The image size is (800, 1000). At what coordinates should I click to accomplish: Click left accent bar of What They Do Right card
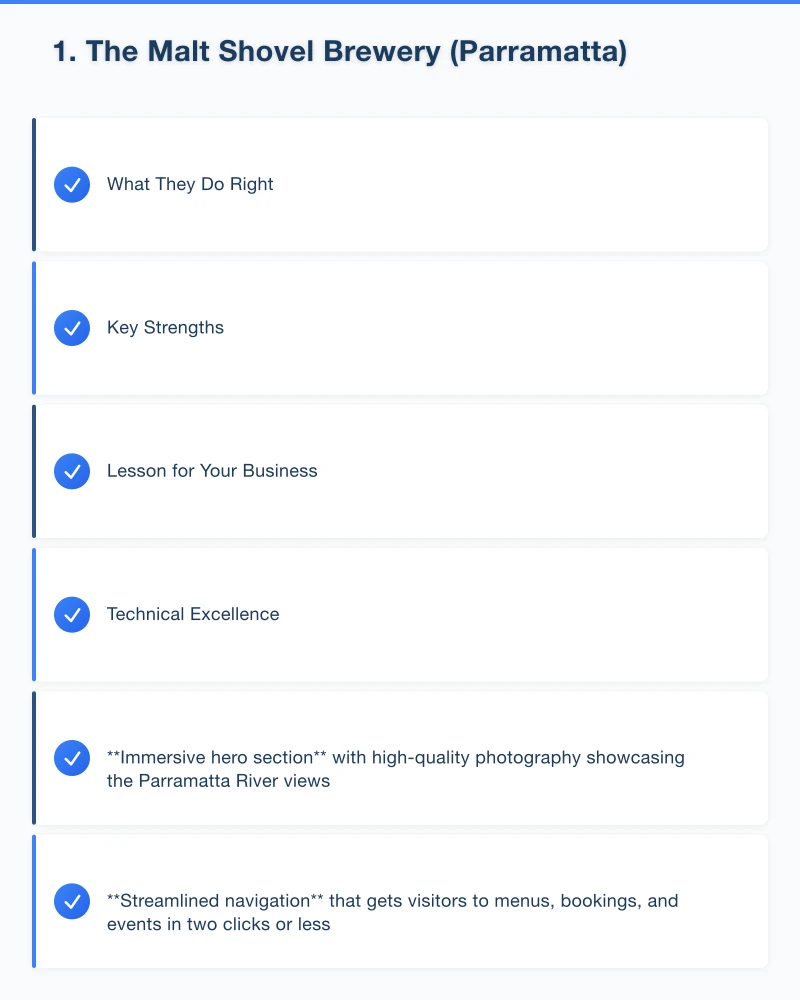(34, 185)
